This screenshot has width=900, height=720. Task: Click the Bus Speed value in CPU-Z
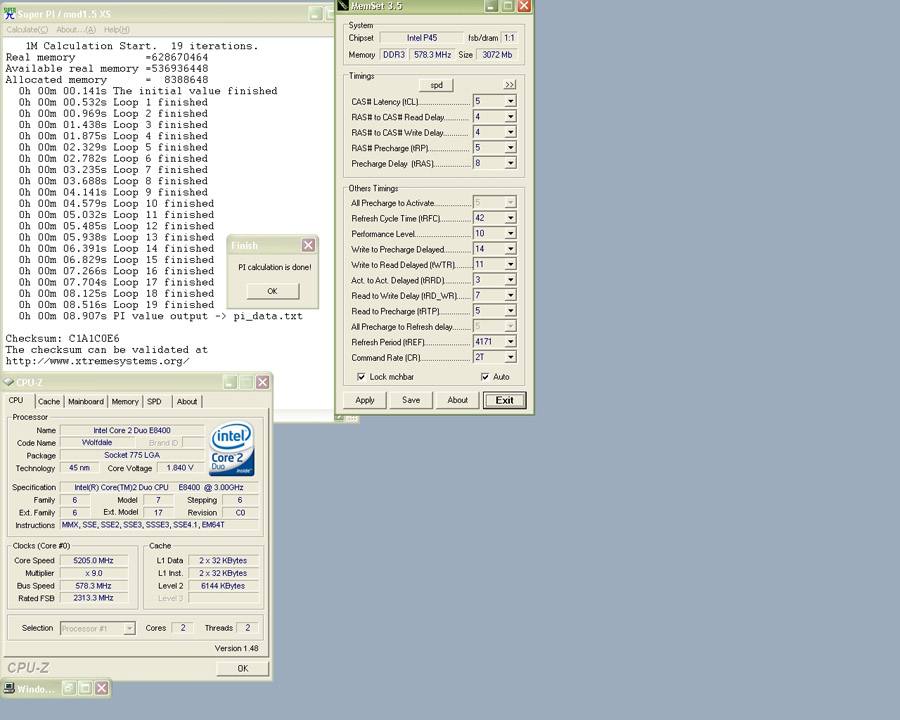click(x=94, y=586)
